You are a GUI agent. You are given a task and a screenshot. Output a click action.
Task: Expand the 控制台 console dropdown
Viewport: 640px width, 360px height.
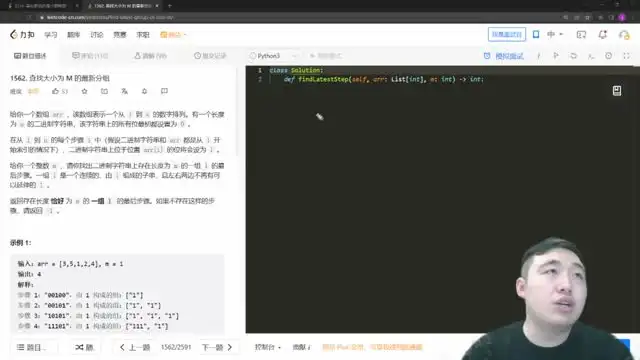[x=268, y=347]
